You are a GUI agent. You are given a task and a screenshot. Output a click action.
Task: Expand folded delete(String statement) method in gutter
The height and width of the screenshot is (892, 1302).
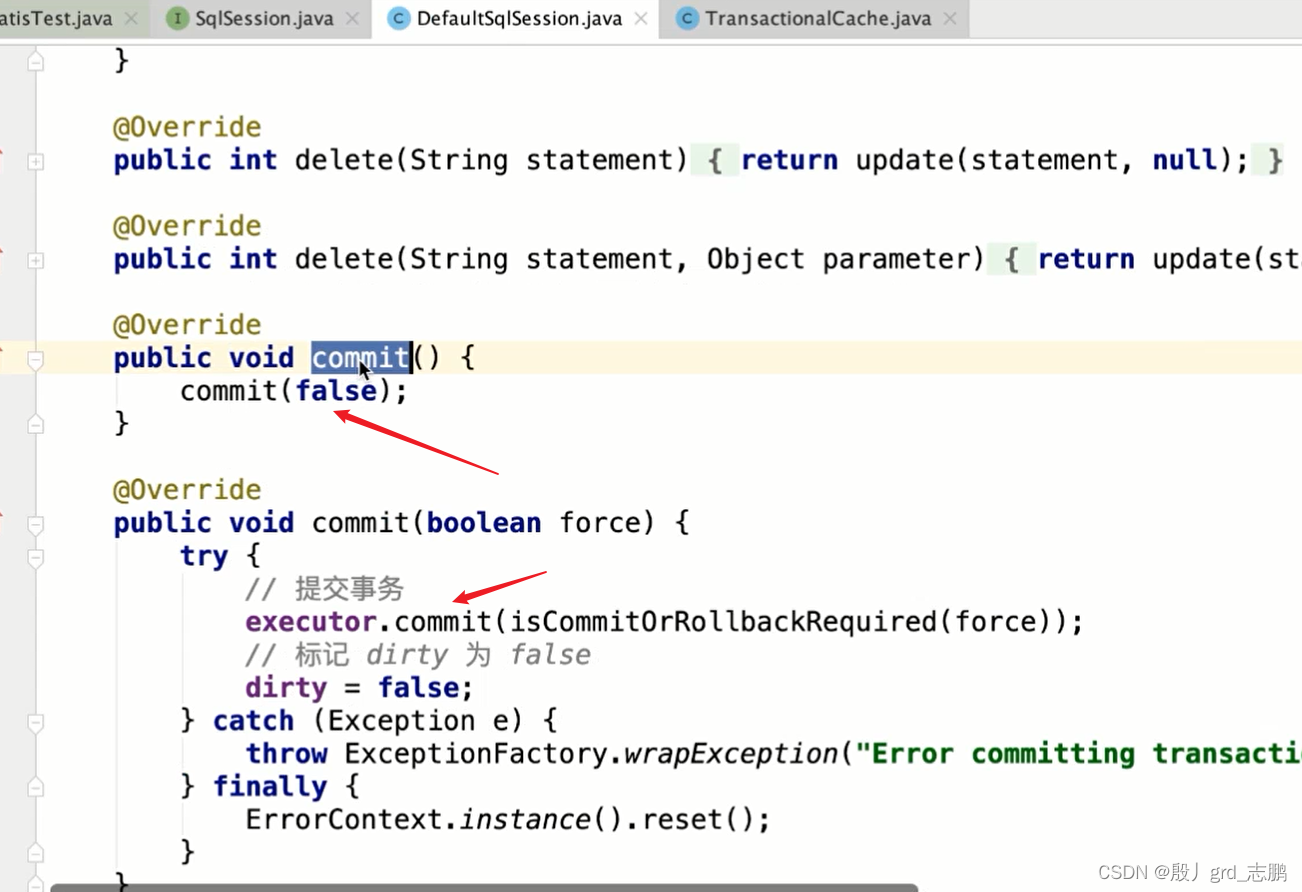point(35,161)
